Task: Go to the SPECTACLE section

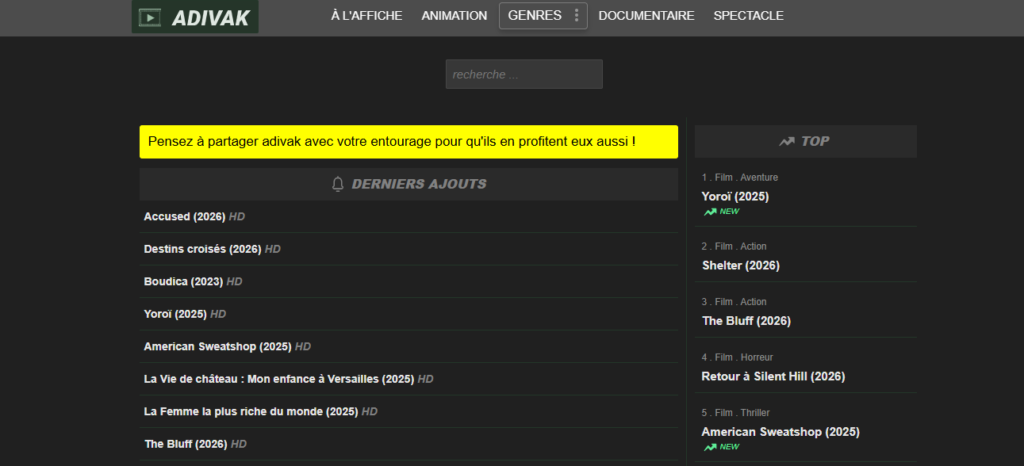Action: pos(748,16)
